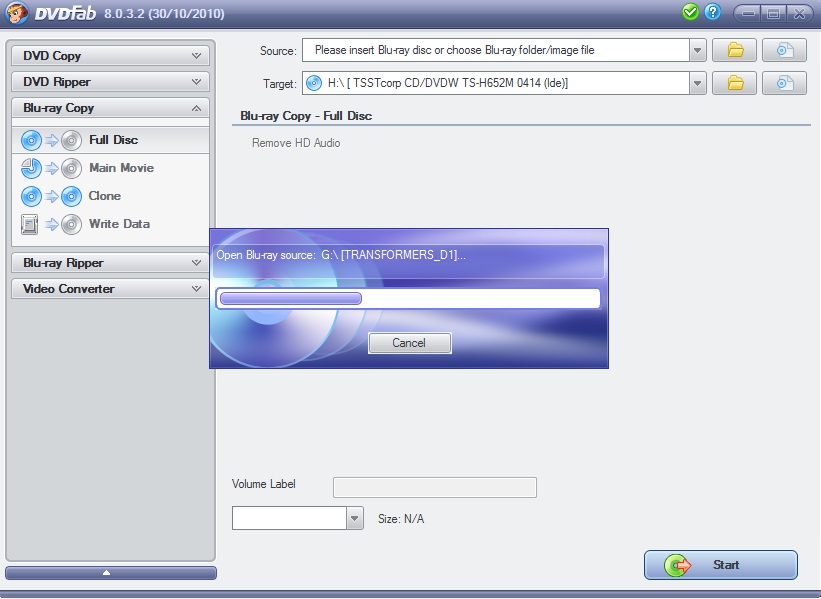The width and height of the screenshot is (821, 599).
Task: Click the green checkmark status icon
Action: (x=690, y=12)
